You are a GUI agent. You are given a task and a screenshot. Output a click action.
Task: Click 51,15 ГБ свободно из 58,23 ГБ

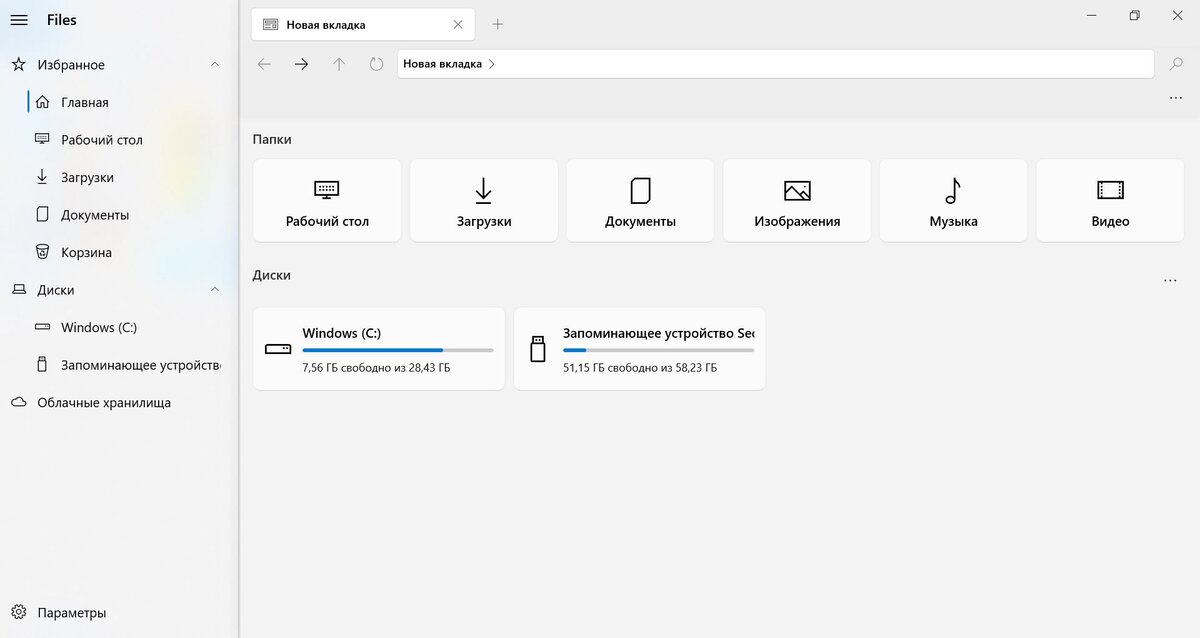[640, 368]
